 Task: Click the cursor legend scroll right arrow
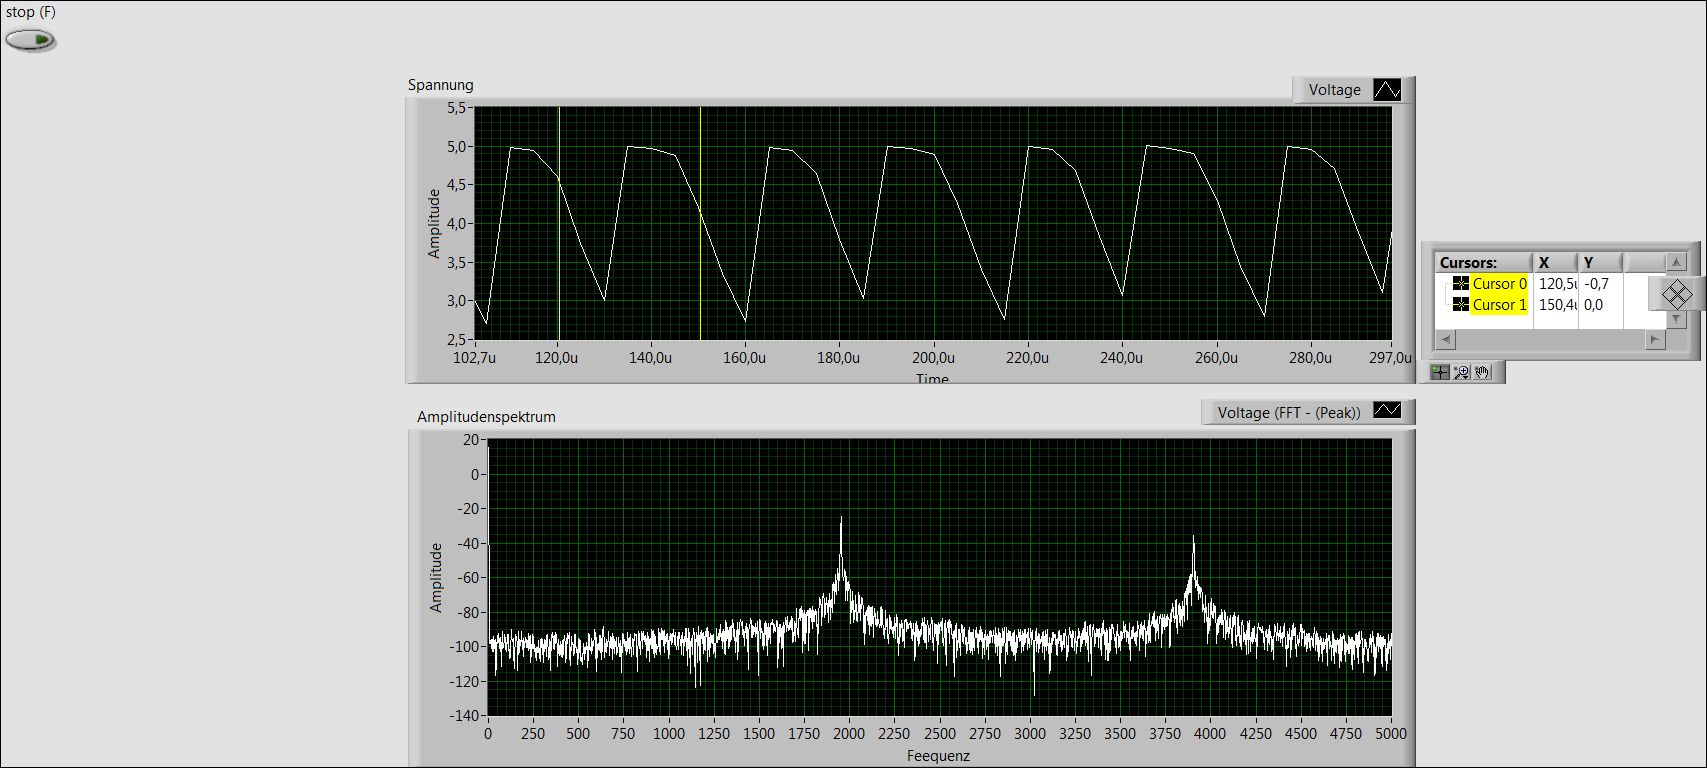[1655, 340]
